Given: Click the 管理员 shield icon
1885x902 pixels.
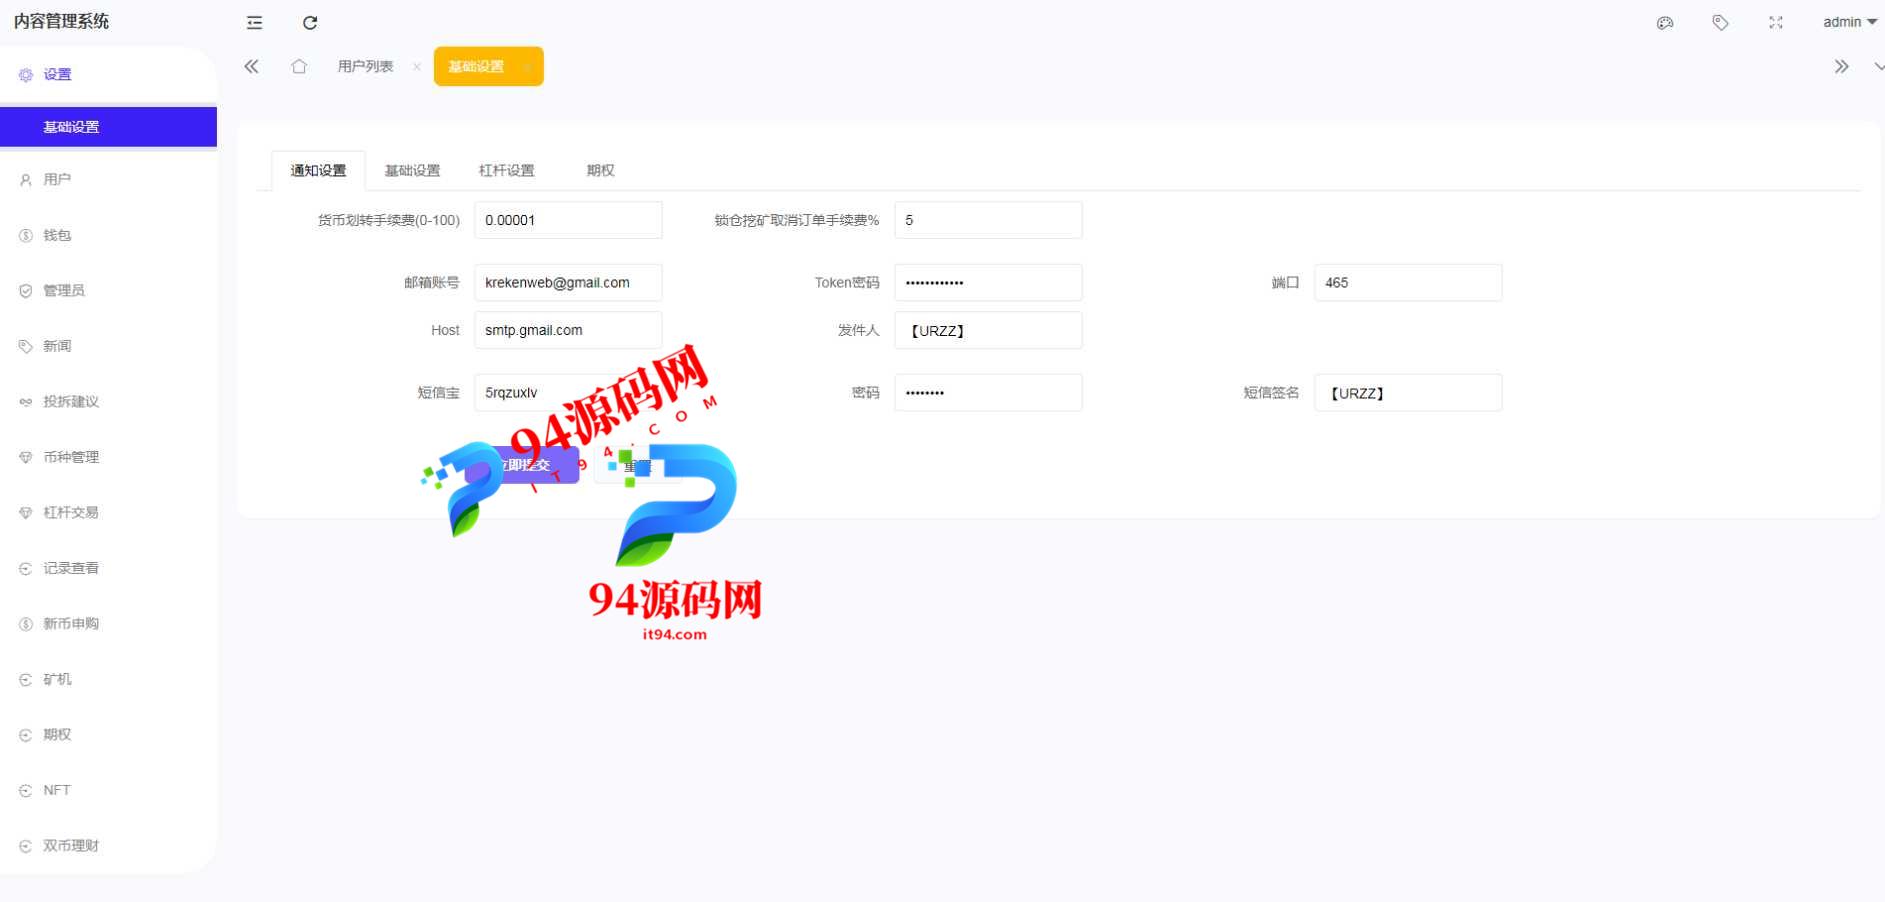Looking at the screenshot, I should click(26, 291).
